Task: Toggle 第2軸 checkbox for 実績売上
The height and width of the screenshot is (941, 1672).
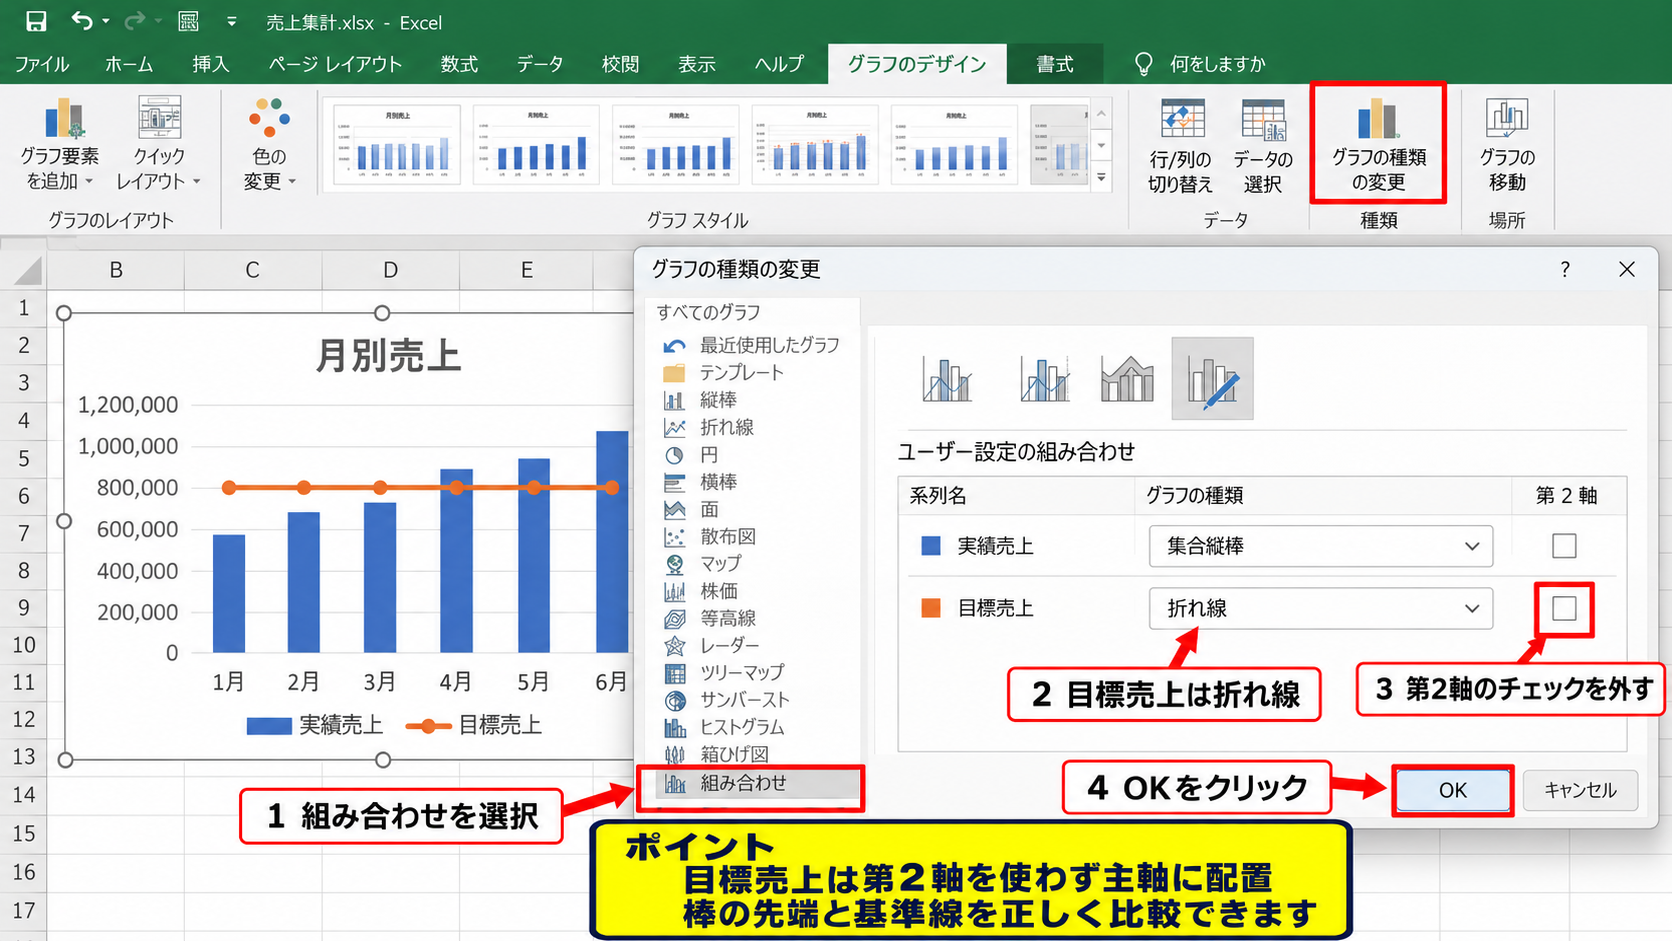Action: [x=1564, y=546]
